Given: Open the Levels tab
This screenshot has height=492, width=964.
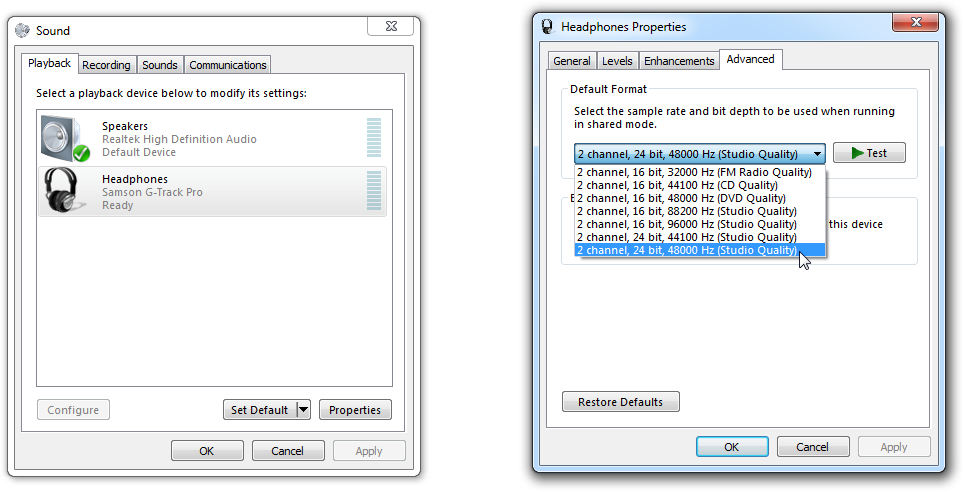Looking at the screenshot, I should click(x=617, y=61).
